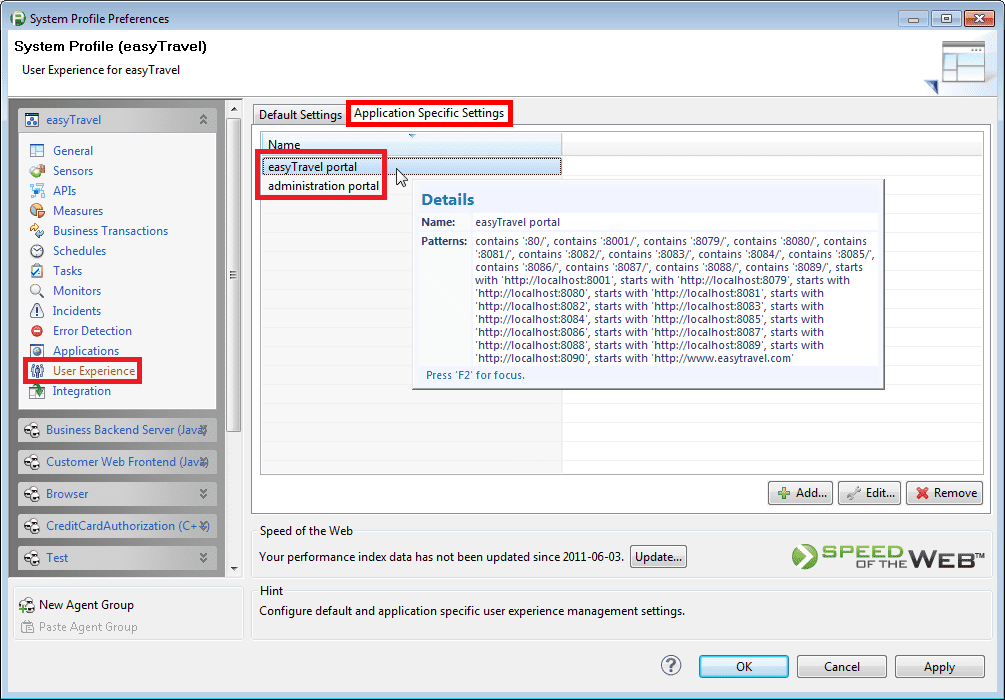Update the performance index data
1005x700 pixels.
tap(658, 556)
